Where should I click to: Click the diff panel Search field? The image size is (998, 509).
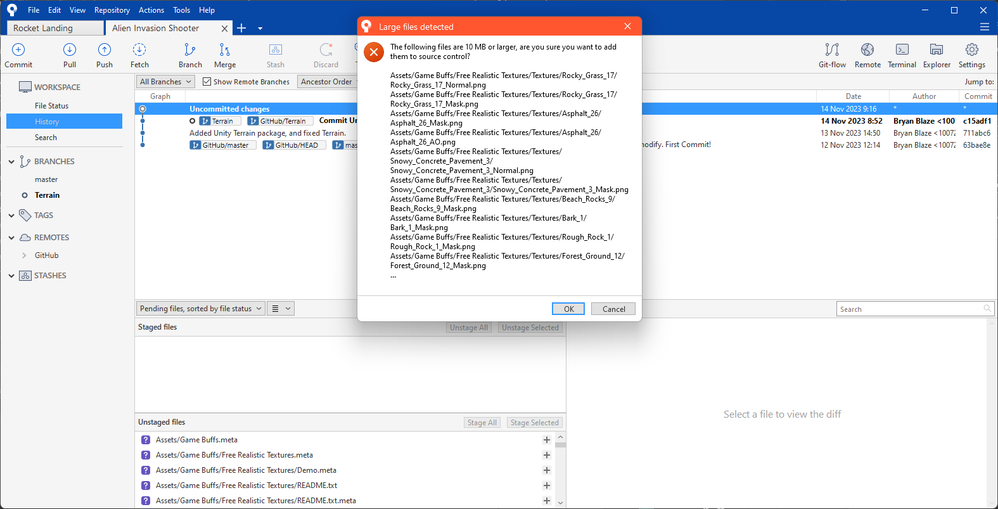pyautogui.click(x=914, y=309)
